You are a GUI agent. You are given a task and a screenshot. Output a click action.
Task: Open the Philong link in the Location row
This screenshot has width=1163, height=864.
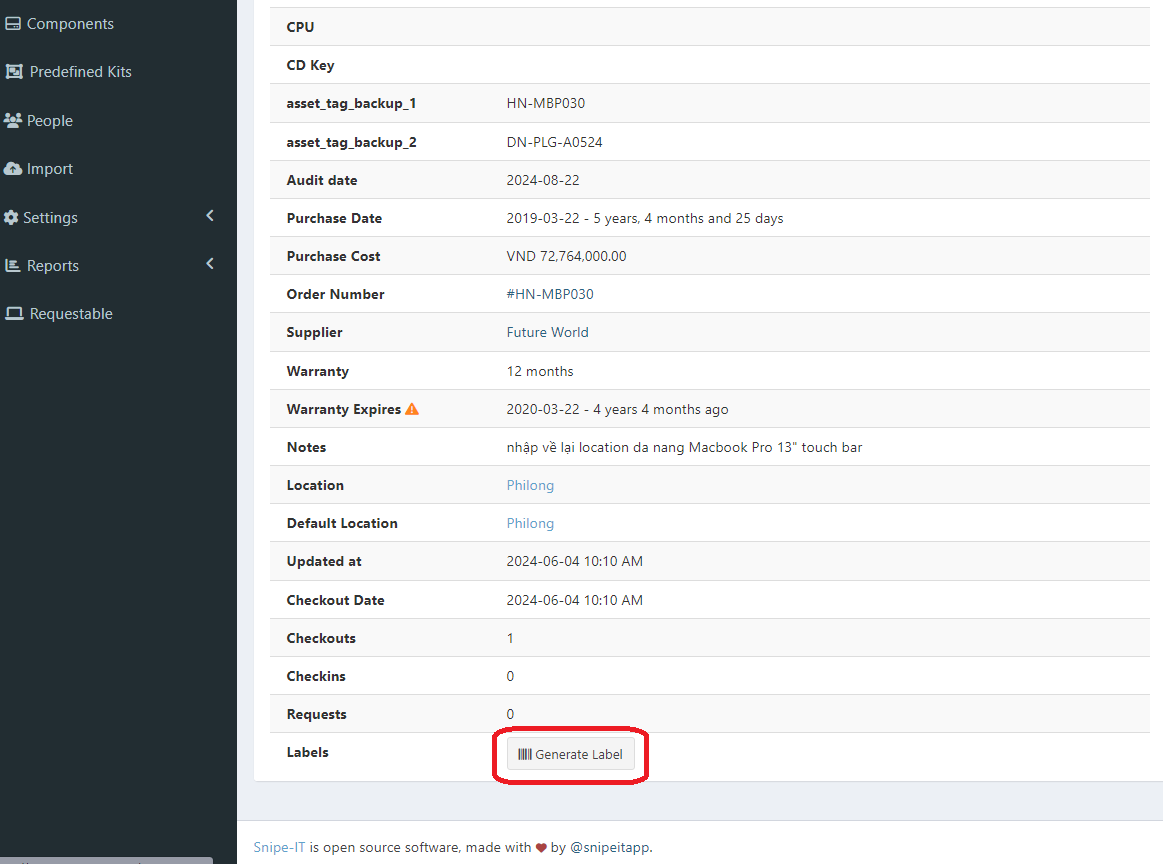pyautogui.click(x=530, y=485)
